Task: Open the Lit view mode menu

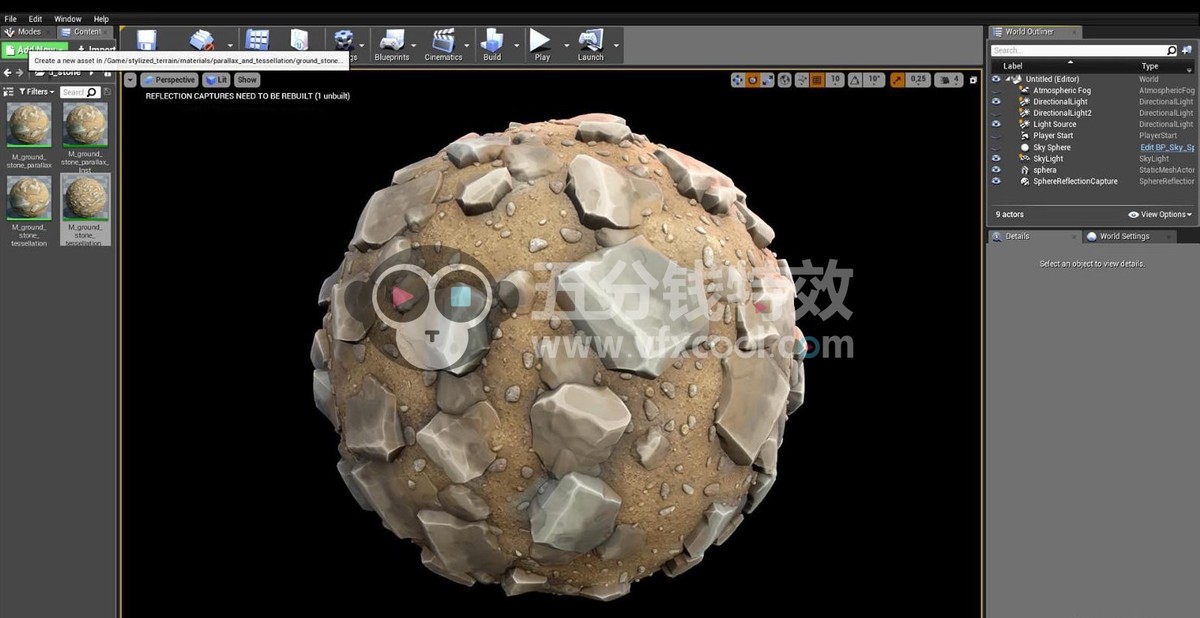Action: pyautogui.click(x=216, y=80)
